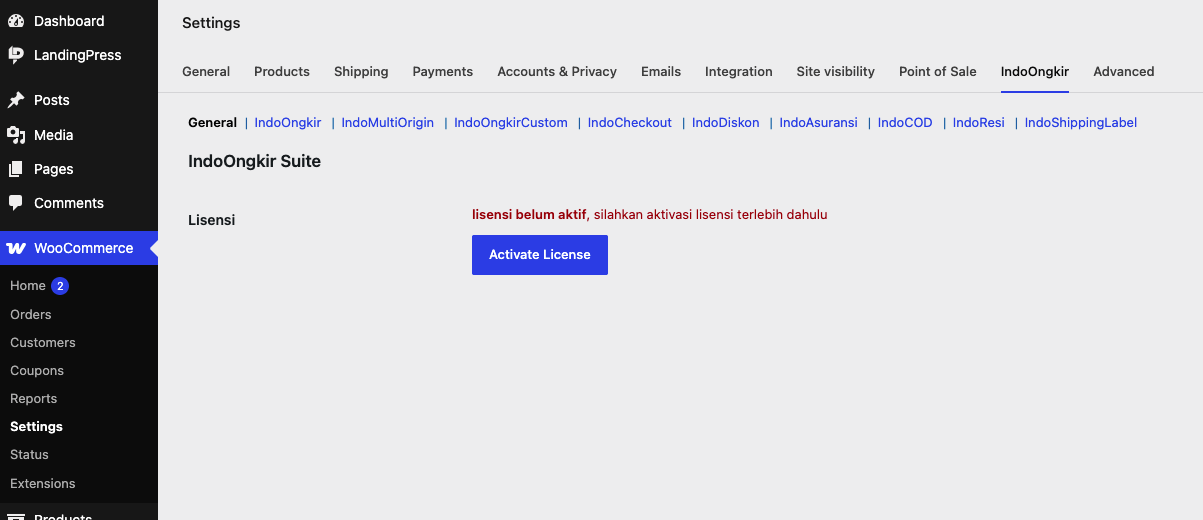Image resolution: width=1203 pixels, height=520 pixels.
Task: Open Customers submenu link
Action: [x=43, y=342]
